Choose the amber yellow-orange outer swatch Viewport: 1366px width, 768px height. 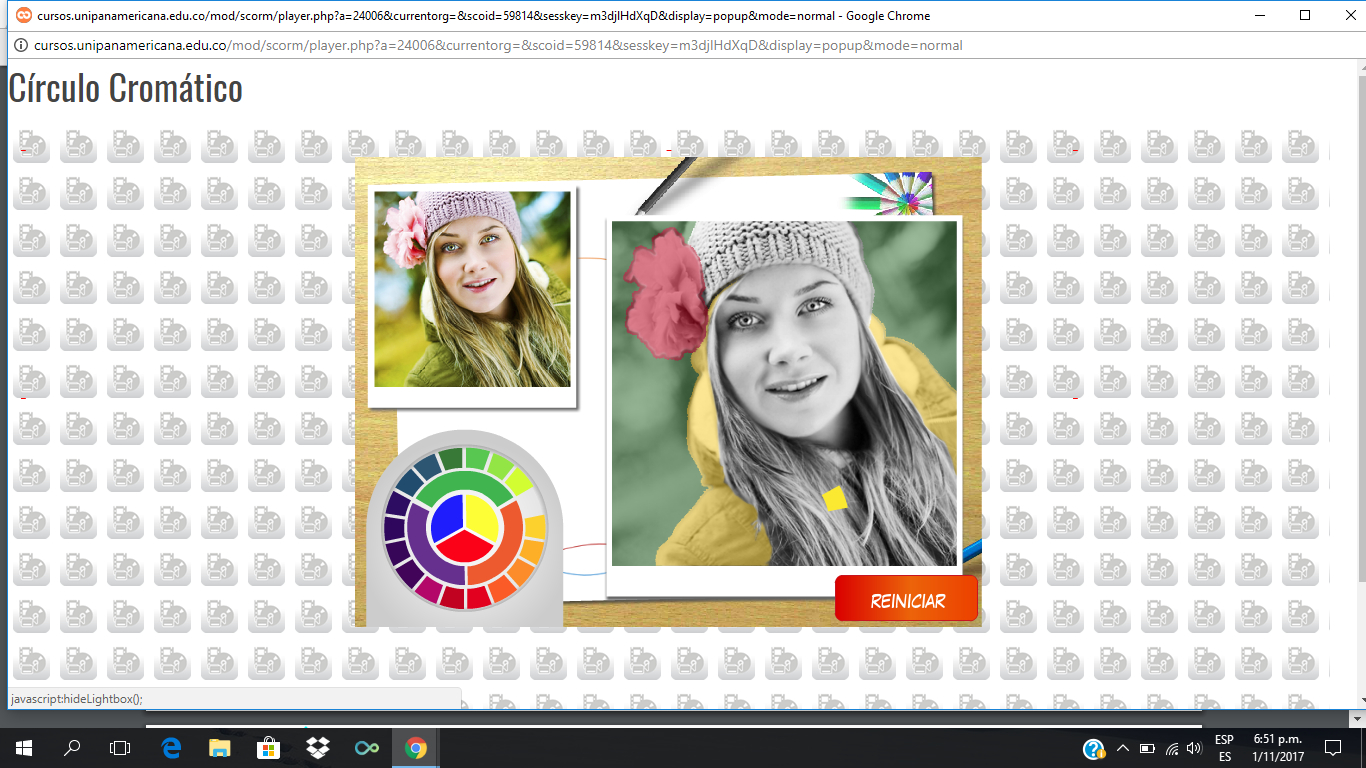tap(532, 551)
